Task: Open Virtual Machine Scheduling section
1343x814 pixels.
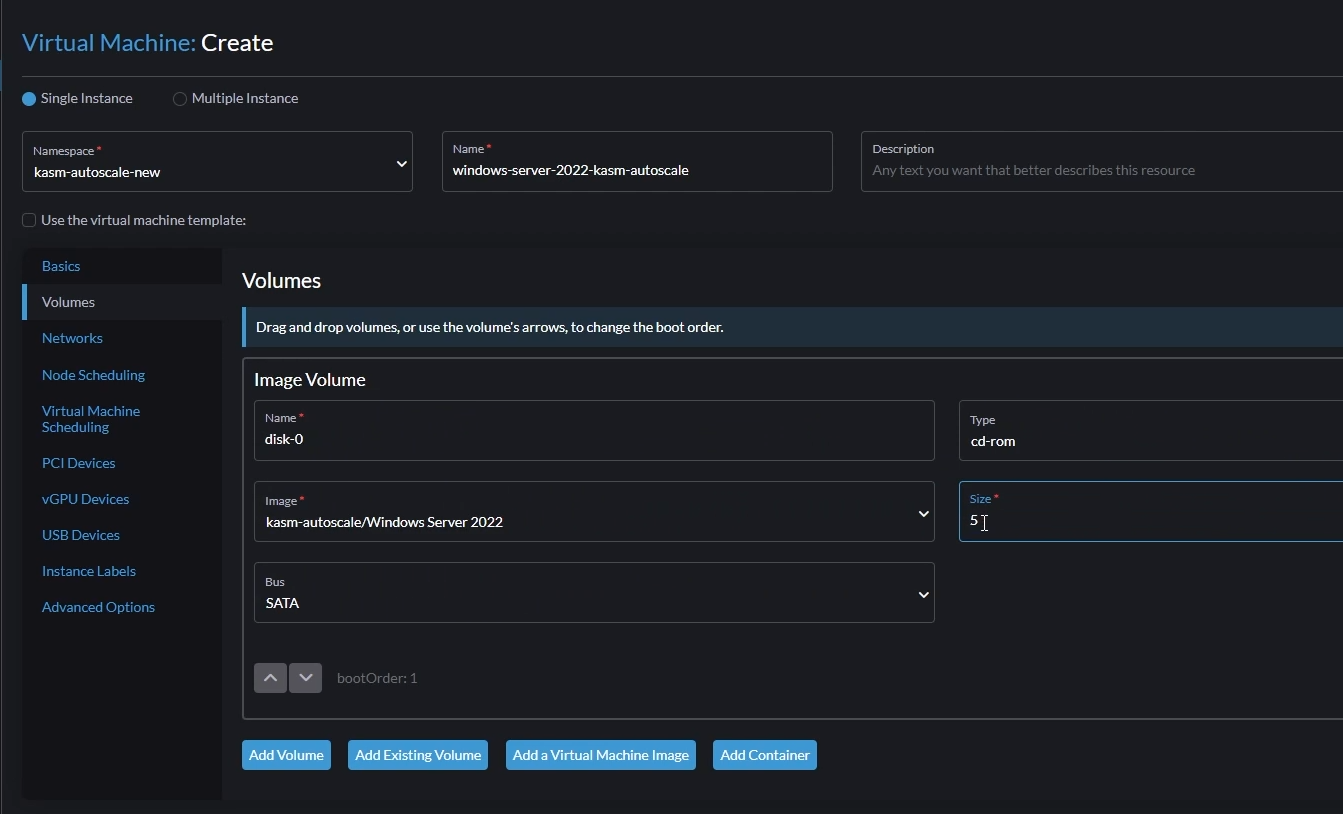Action: (90, 419)
